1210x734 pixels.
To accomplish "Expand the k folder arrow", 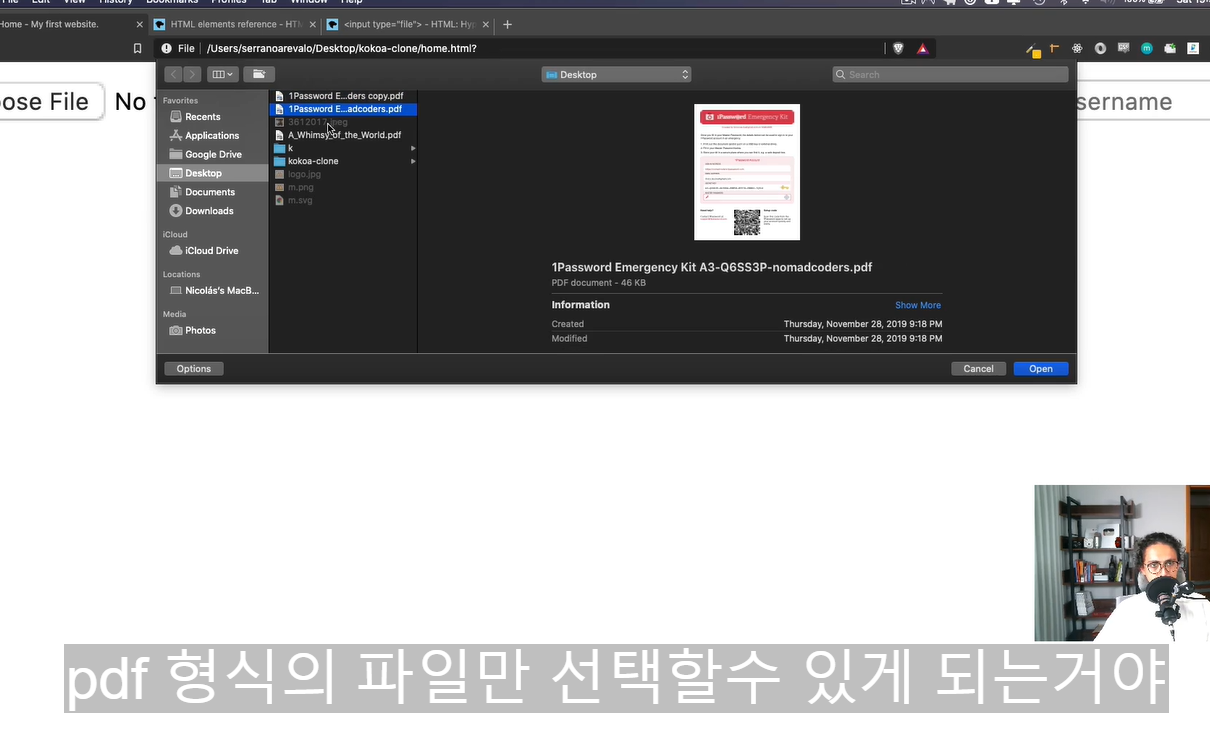I will tap(413, 148).
